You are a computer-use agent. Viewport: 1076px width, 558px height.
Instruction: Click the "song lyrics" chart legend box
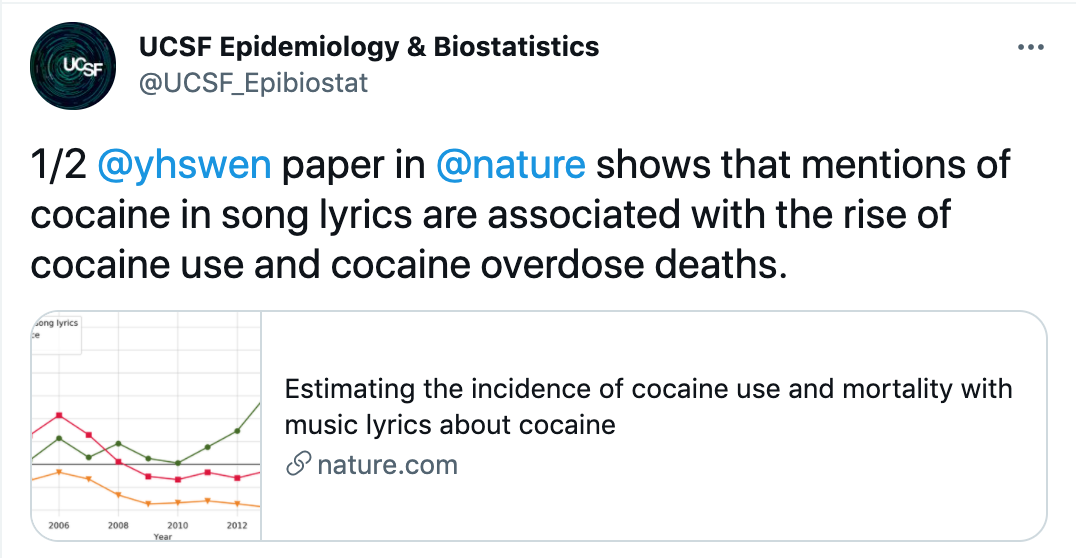(55, 330)
